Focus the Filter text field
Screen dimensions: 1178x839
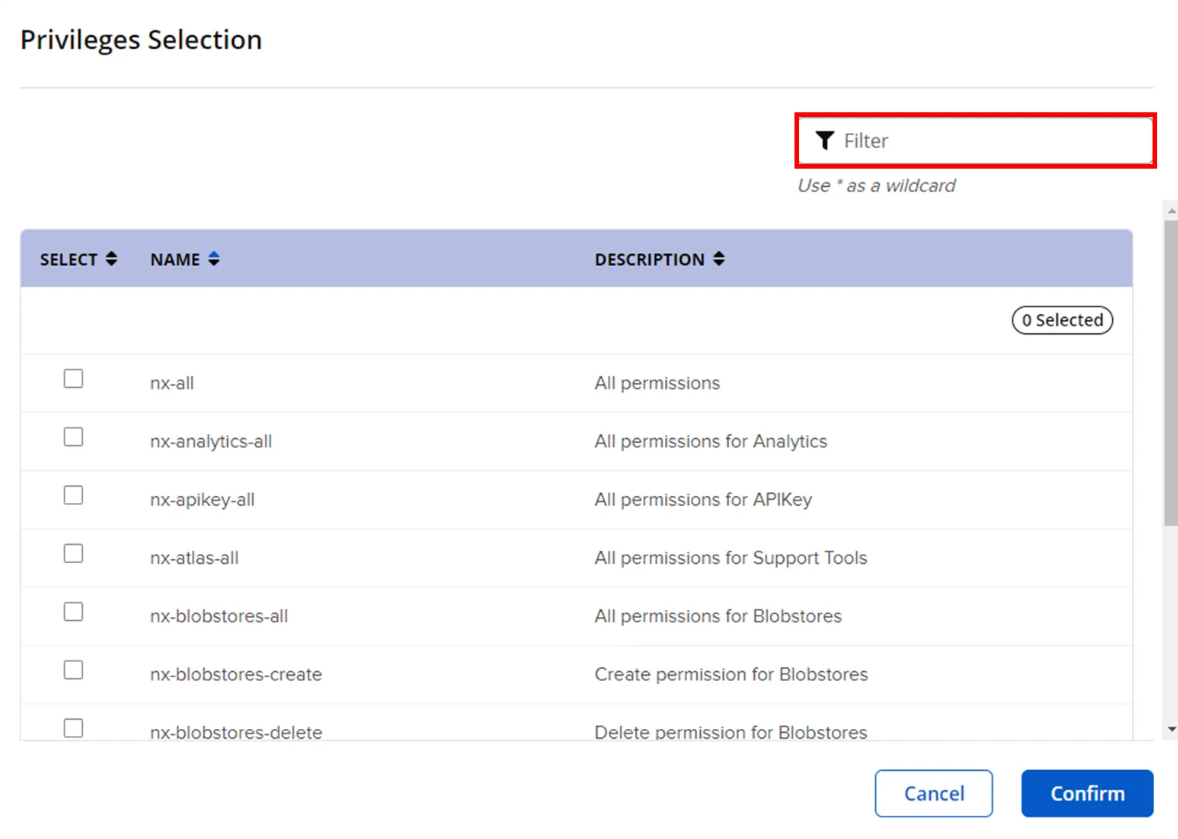976,140
